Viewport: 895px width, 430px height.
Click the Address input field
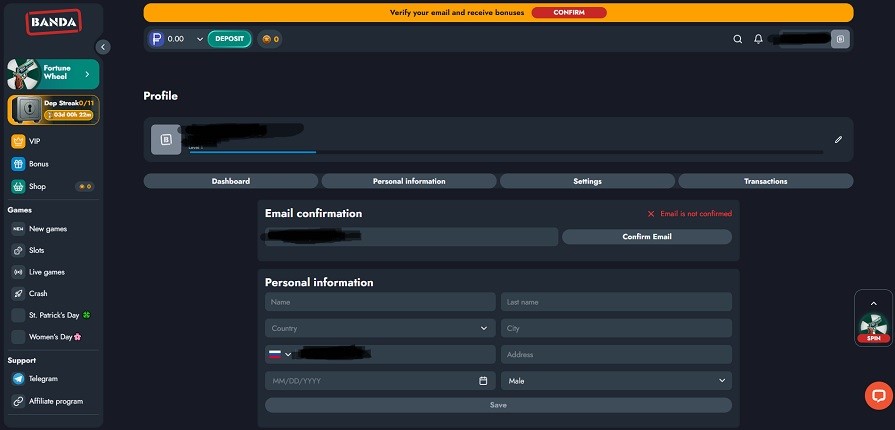tap(616, 355)
